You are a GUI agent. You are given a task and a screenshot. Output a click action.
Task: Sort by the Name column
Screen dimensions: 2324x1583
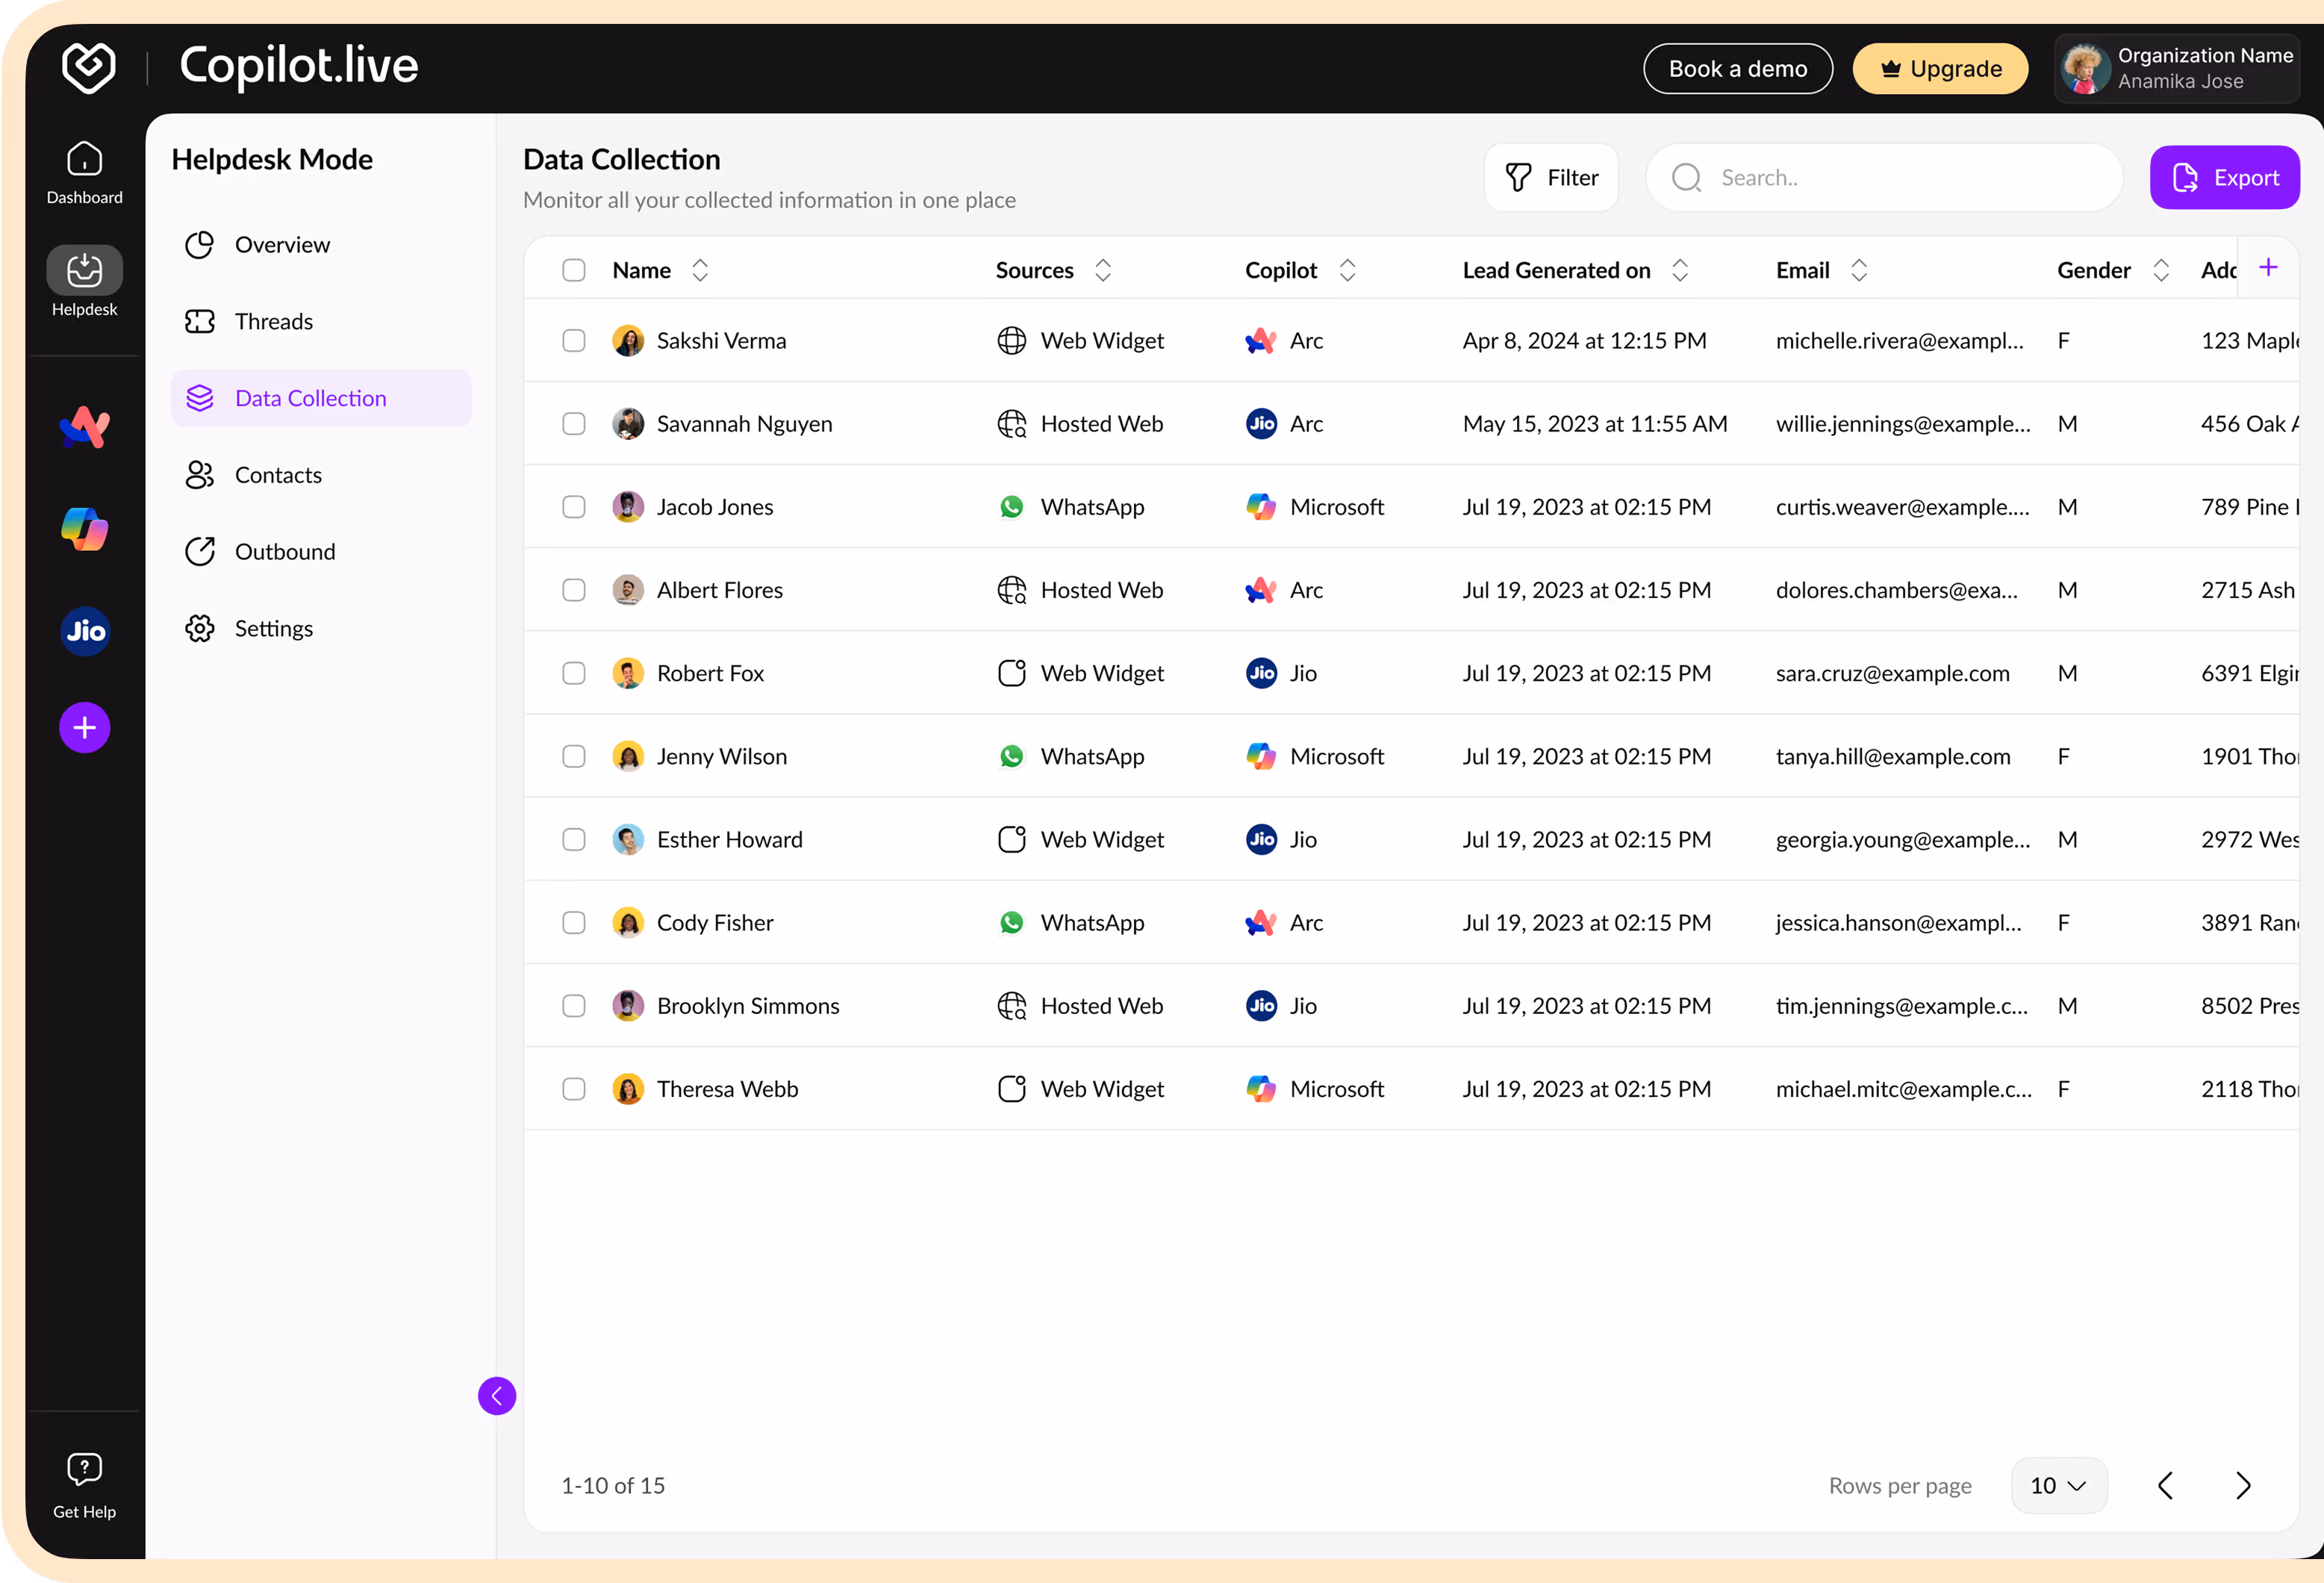click(700, 270)
